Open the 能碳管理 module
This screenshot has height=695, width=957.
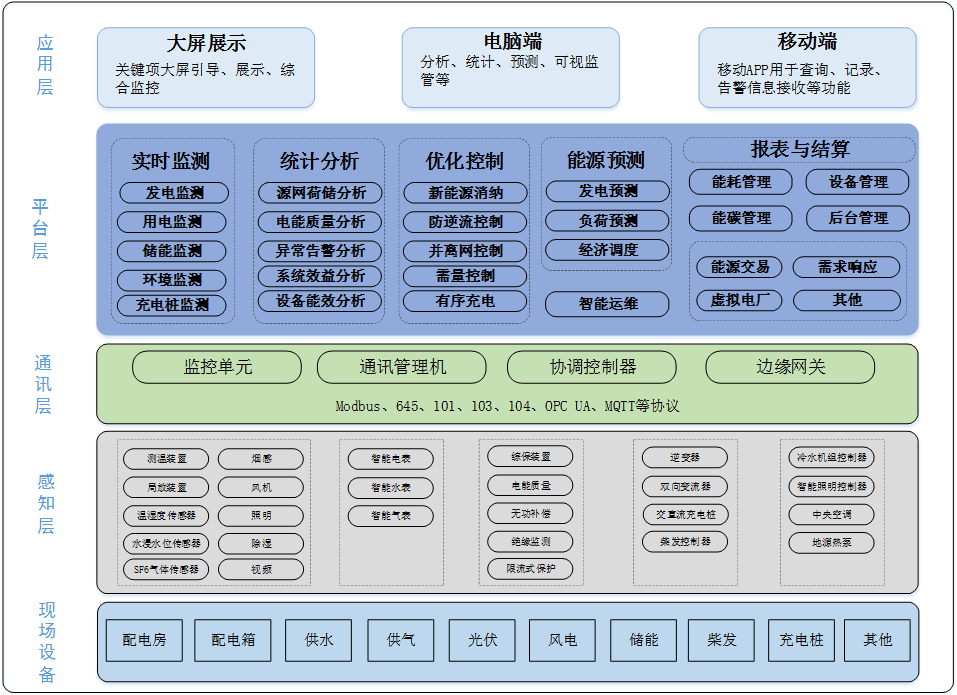click(x=740, y=218)
